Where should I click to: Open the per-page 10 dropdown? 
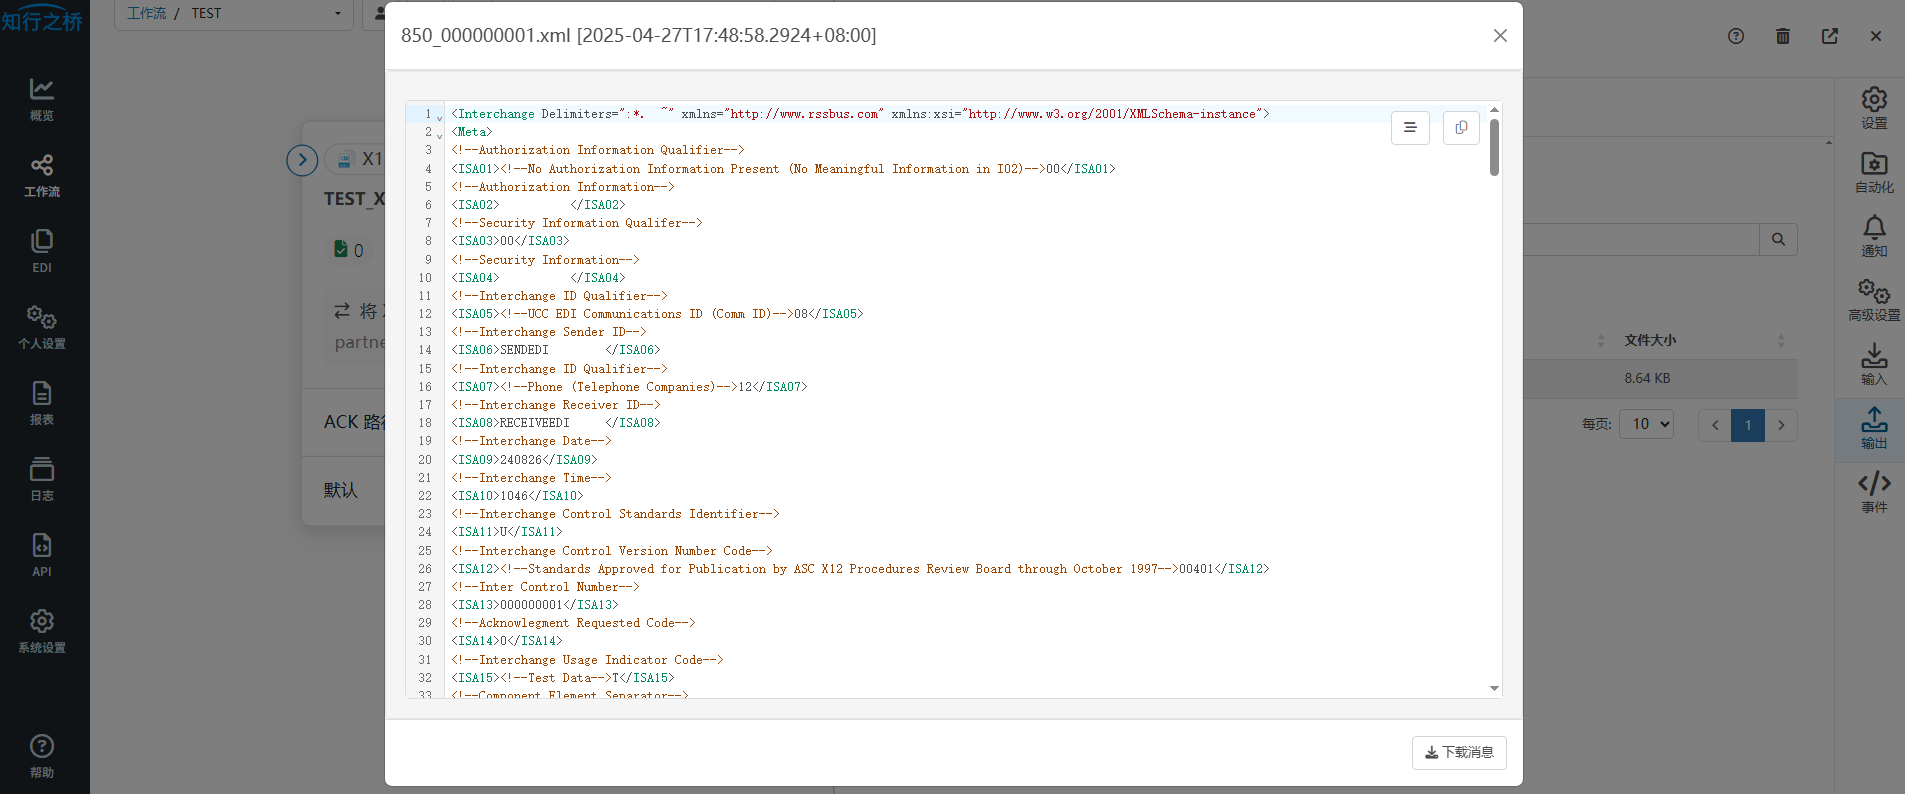pyautogui.click(x=1646, y=424)
